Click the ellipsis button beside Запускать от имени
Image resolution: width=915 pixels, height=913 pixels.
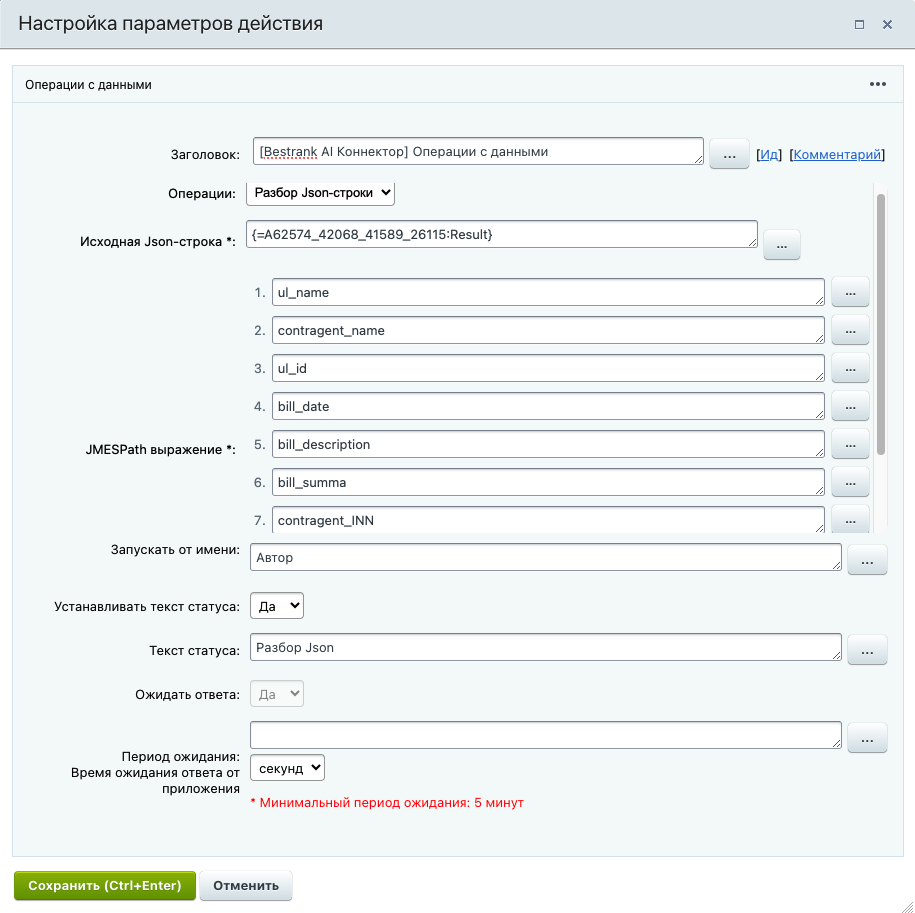click(x=867, y=559)
